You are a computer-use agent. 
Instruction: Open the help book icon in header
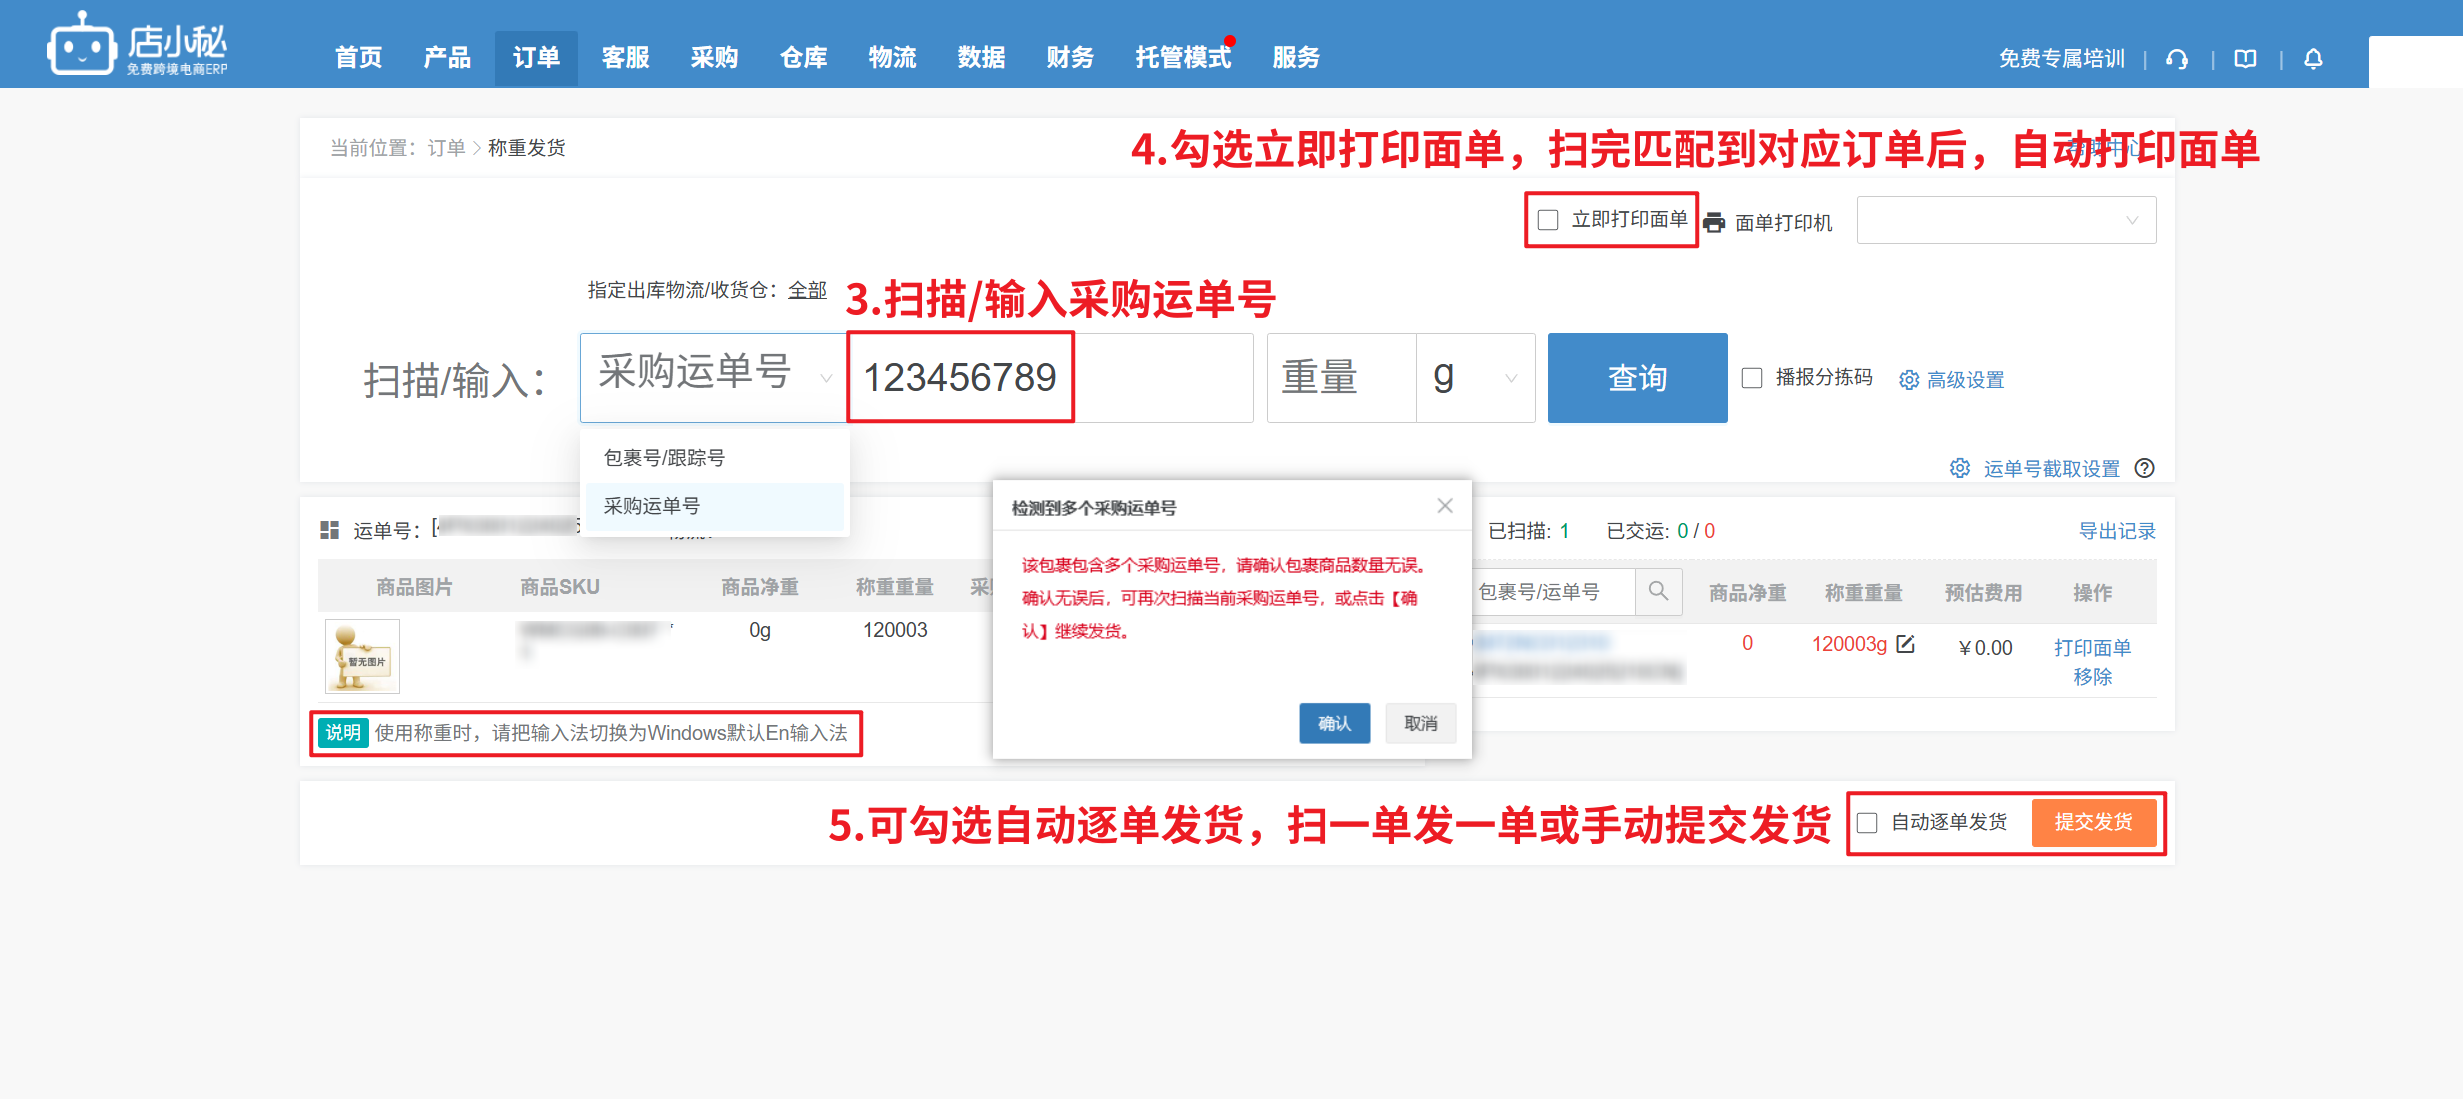coord(2245,59)
